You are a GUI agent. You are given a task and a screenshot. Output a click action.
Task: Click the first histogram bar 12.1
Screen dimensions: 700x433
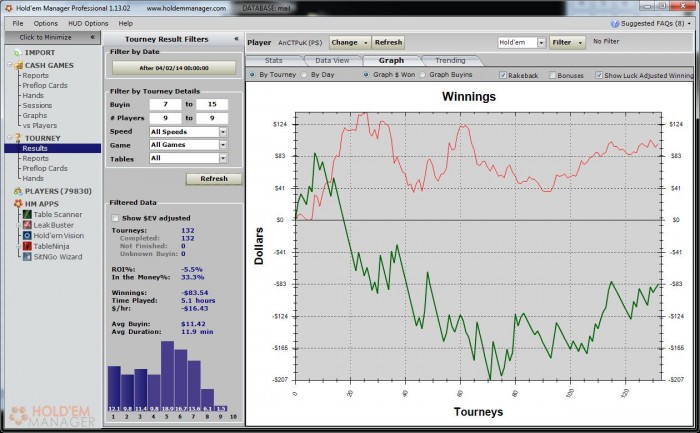(114, 388)
